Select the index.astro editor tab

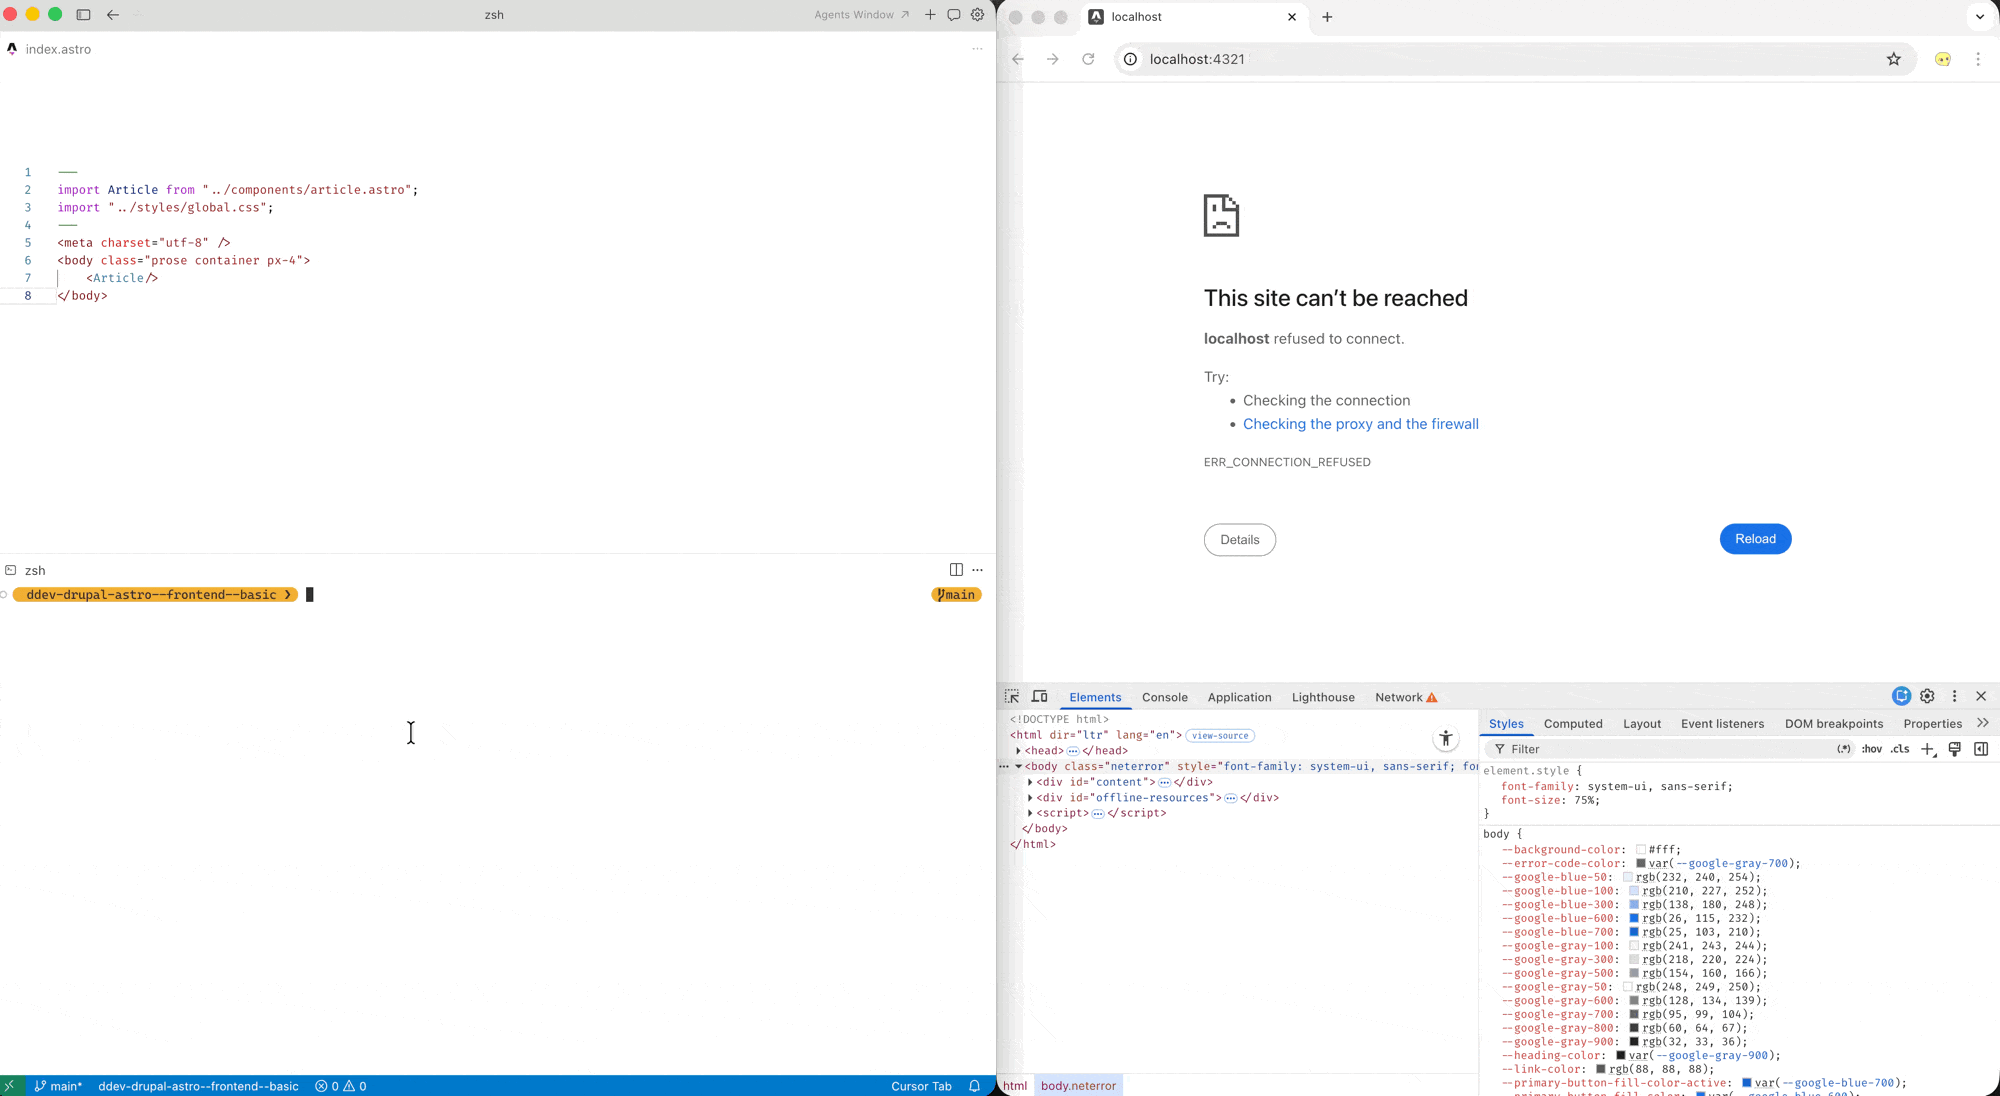click(x=49, y=49)
